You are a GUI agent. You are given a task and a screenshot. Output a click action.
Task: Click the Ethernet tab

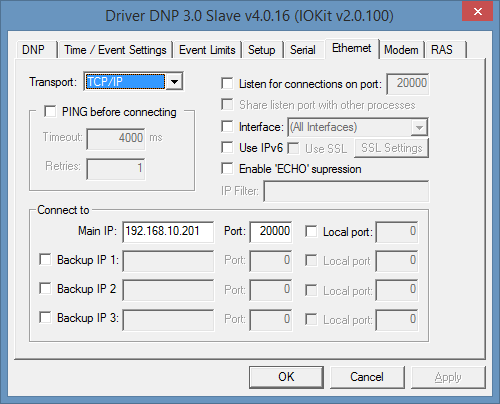point(352,49)
